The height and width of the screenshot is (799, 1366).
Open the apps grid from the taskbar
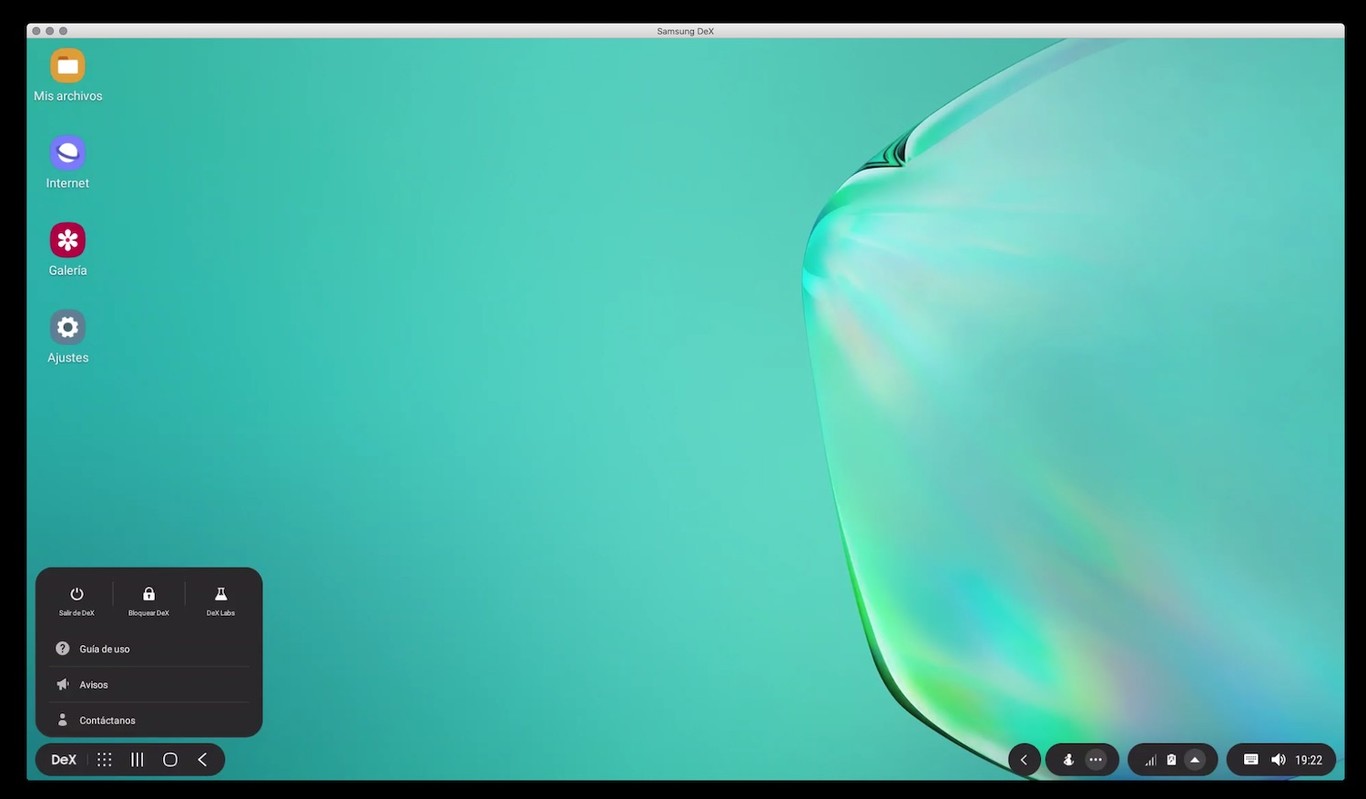pyautogui.click(x=104, y=759)
